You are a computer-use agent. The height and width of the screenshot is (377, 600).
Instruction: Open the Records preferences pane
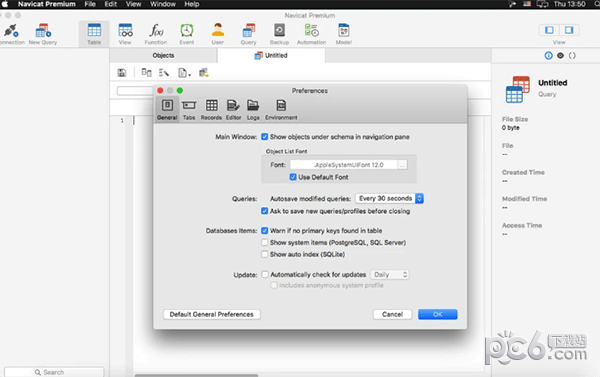[211, 110]
